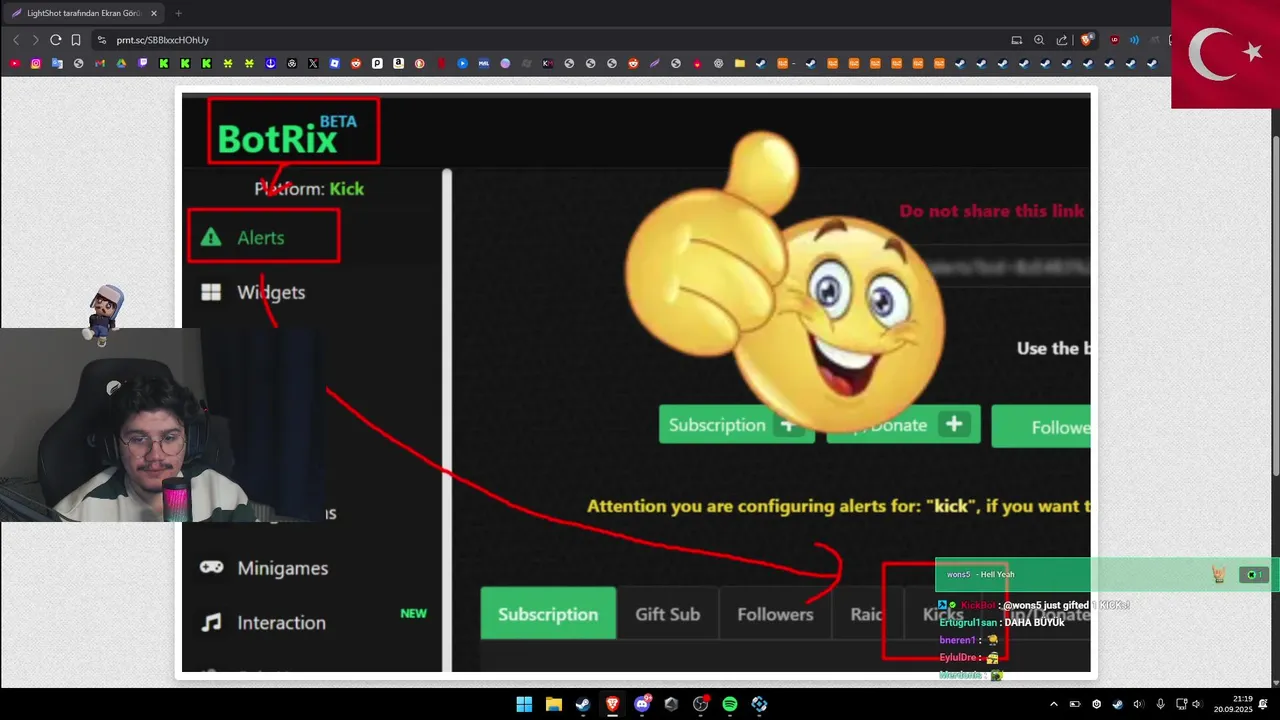This screenshot has height=720, width=1280.
Task: Open site settings icon in address bar
Action: pyautogui.click(x=102, y=40)
